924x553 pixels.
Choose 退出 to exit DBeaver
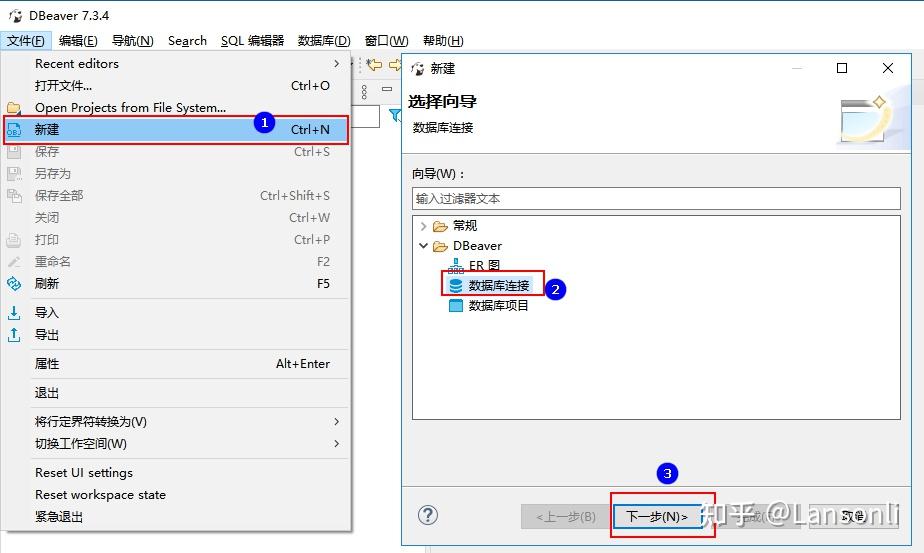pyautogui.click(x=176, y=393)
